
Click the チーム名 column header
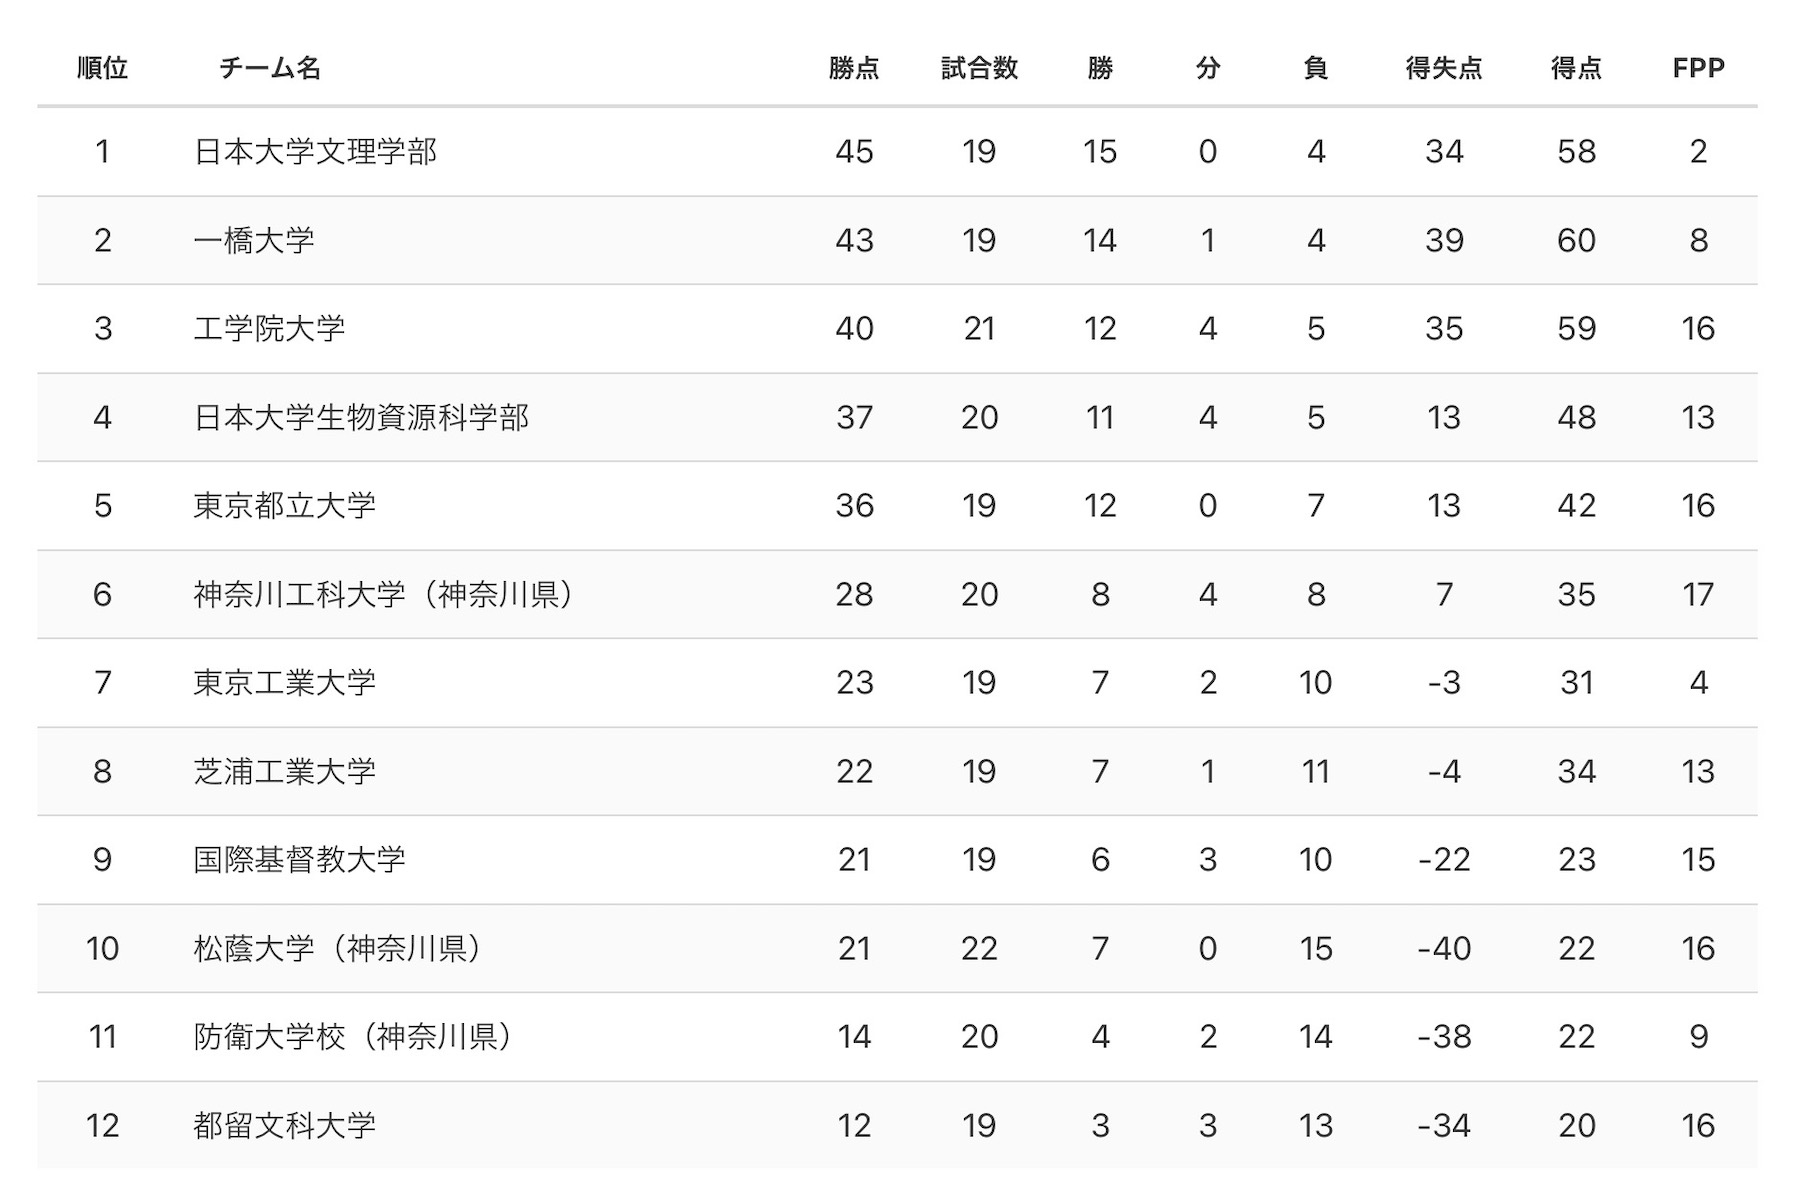(270, 68)
